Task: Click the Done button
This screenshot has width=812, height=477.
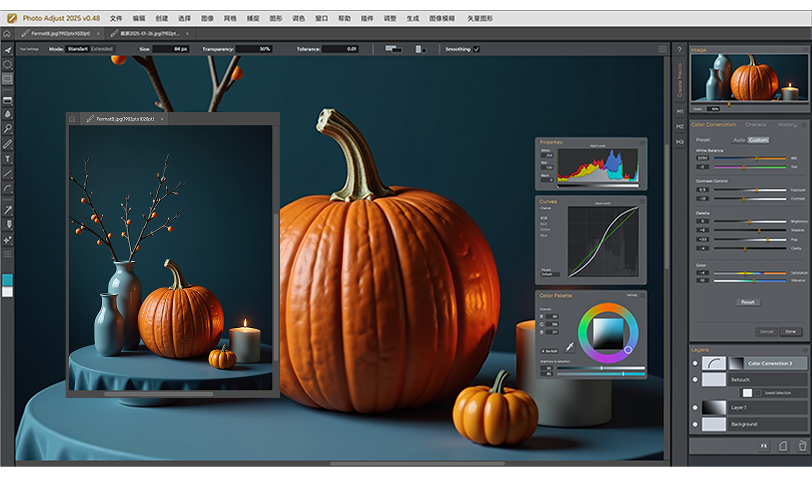Action: tap(791, 331)
